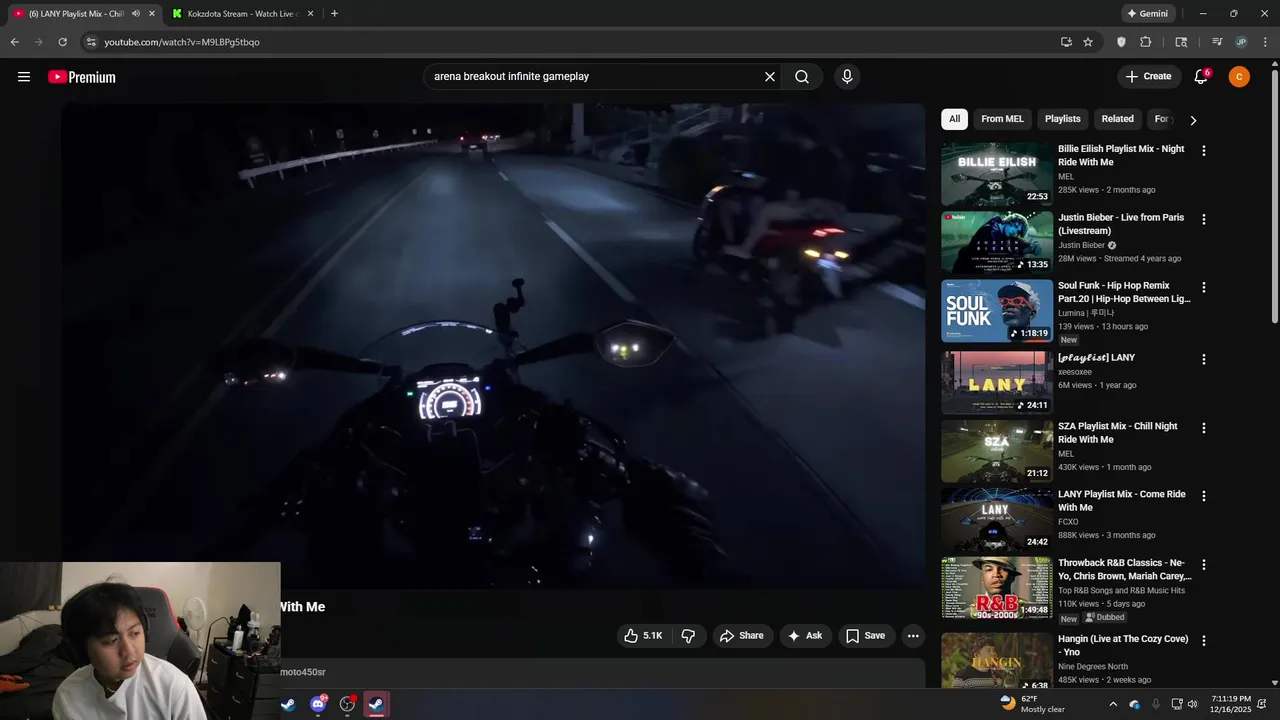Select the Related chip

(x=1118, y=119)
